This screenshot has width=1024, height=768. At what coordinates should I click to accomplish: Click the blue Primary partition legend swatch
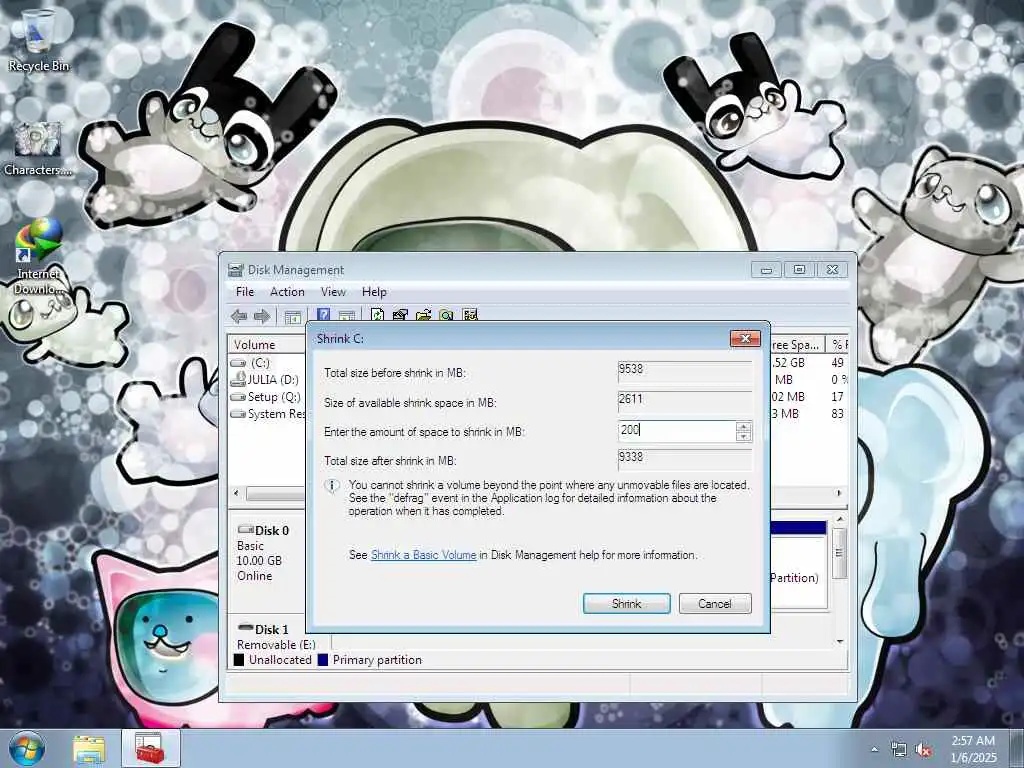point(323,660)
